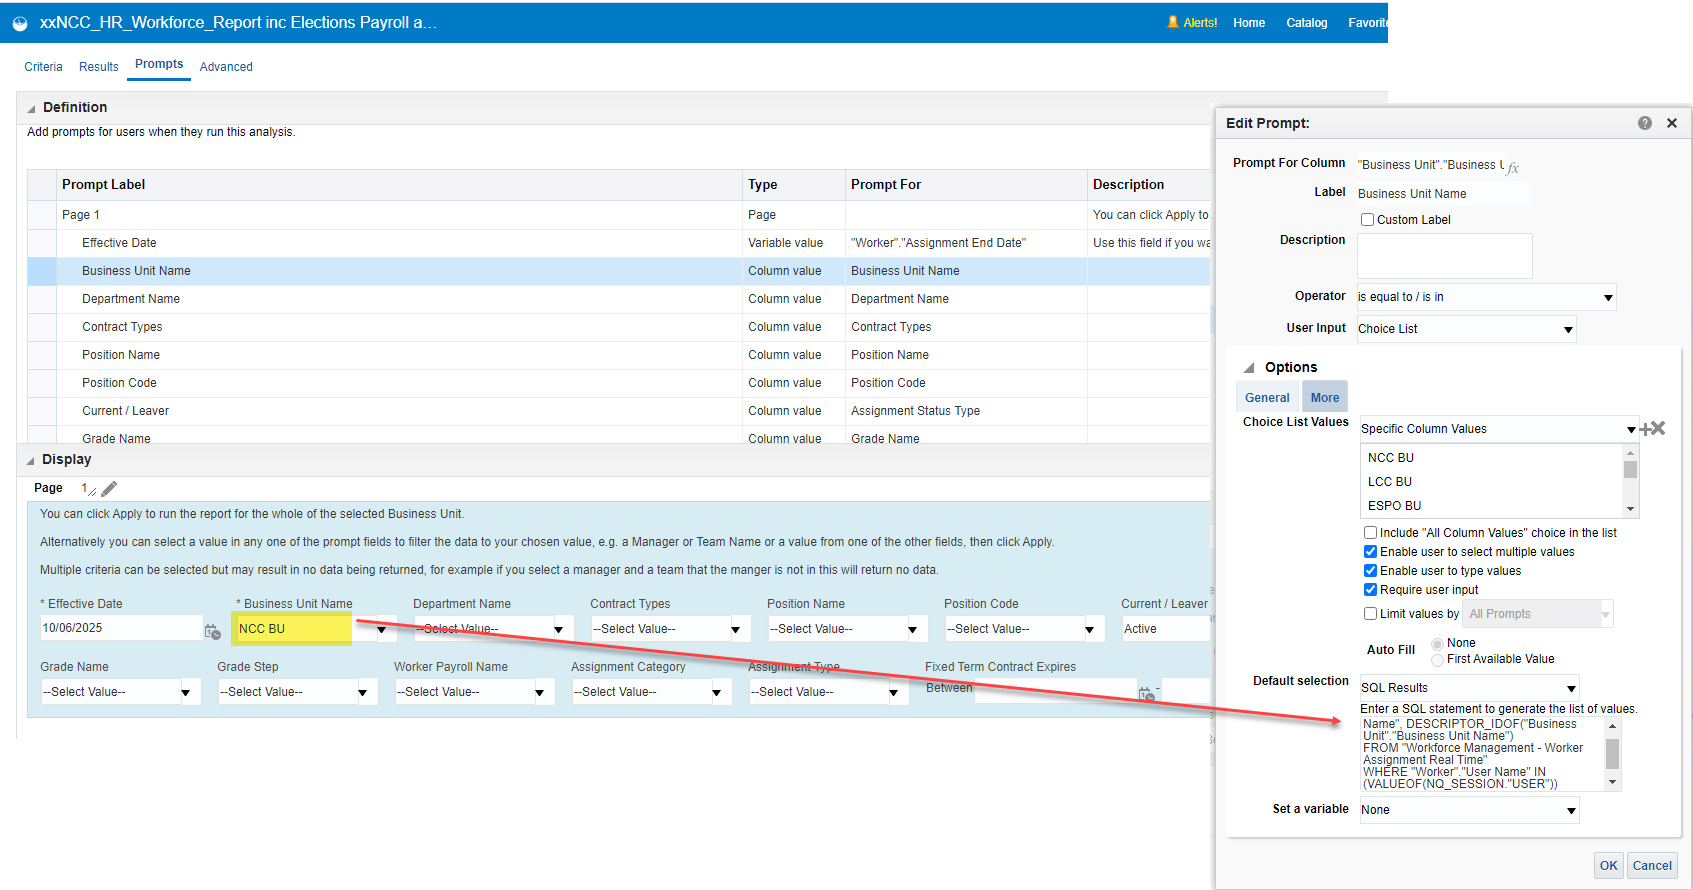Uncheck Enable user to select multiple values

click(x=1370, y=552)
